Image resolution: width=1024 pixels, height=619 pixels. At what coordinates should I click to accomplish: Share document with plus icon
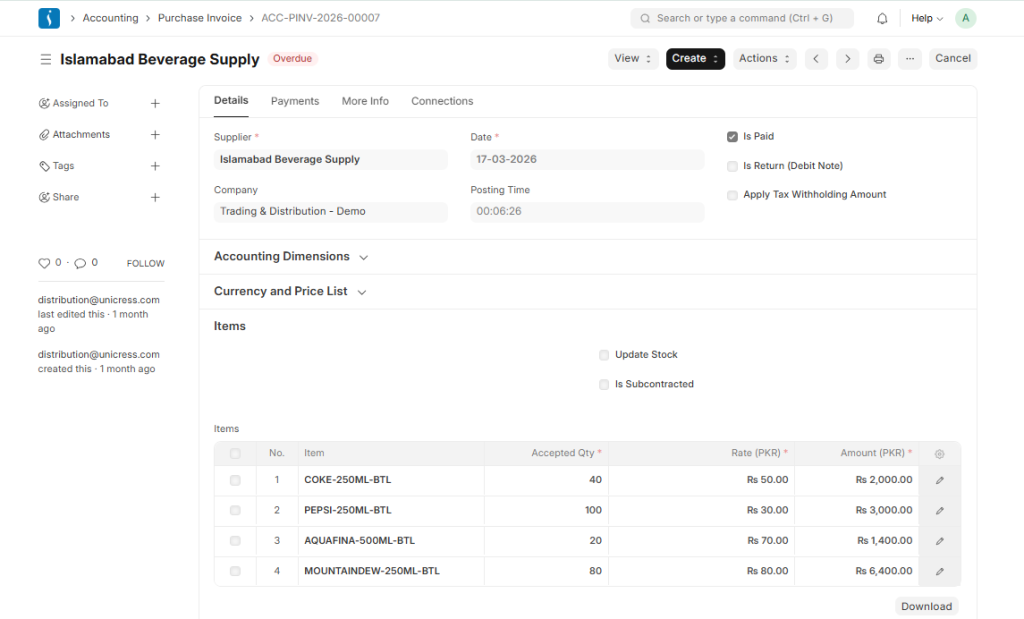point(155,197)
